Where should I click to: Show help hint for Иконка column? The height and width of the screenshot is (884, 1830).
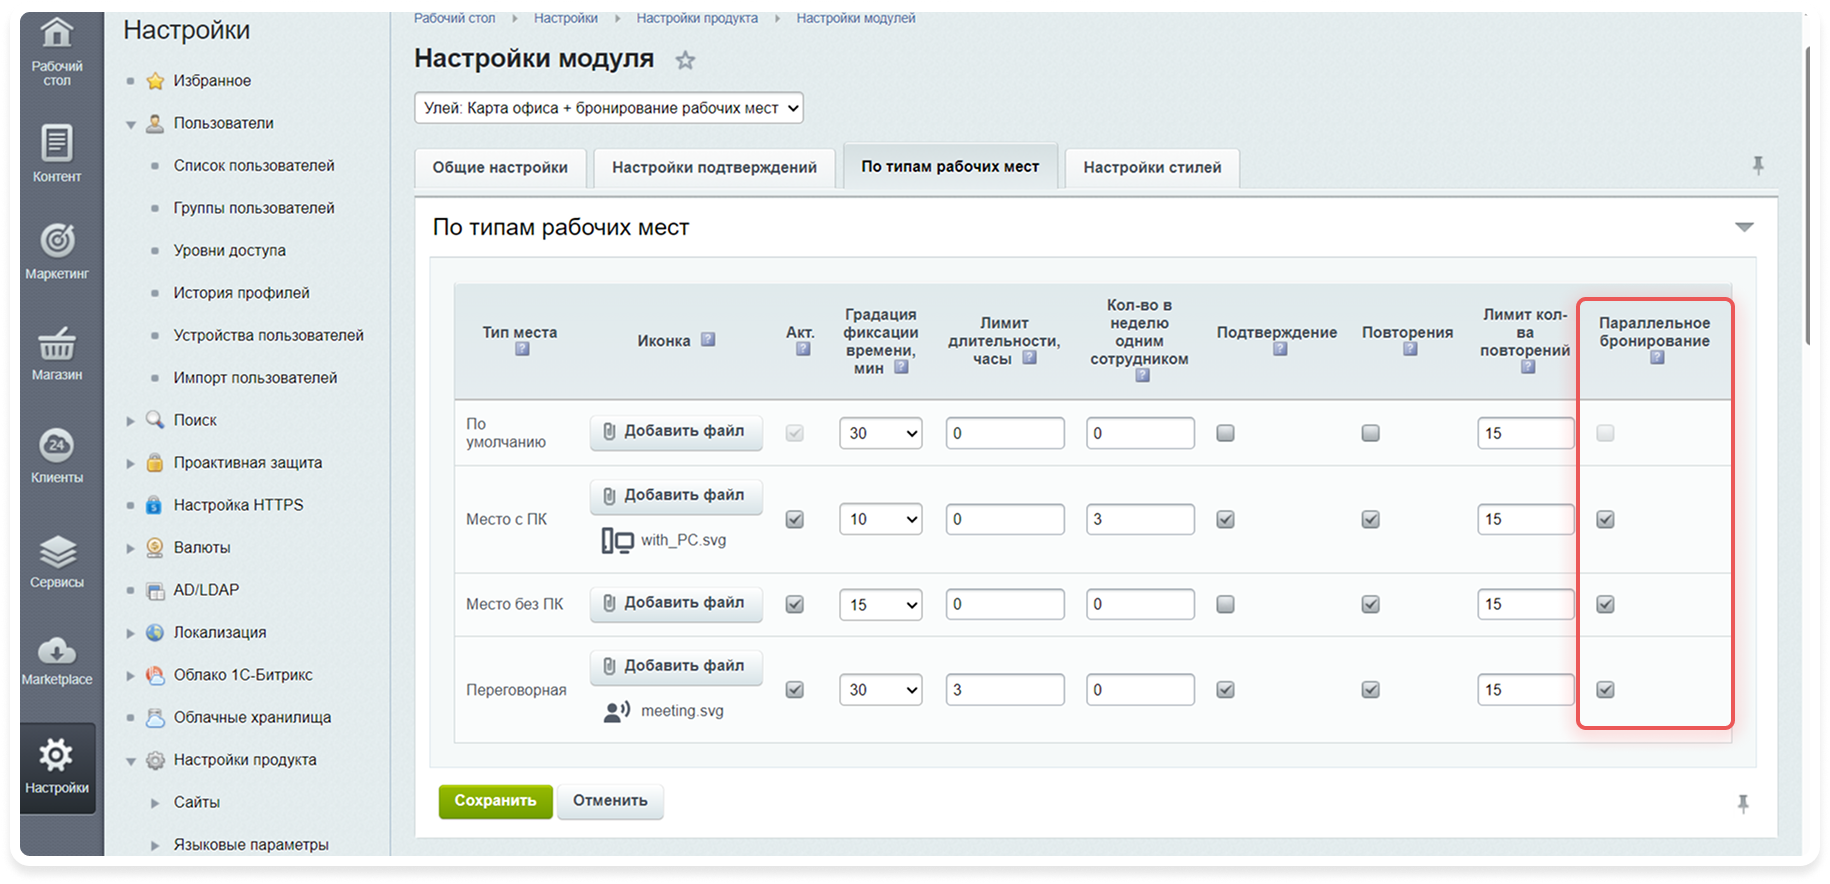pyautogui.click(x=708, y=339)
